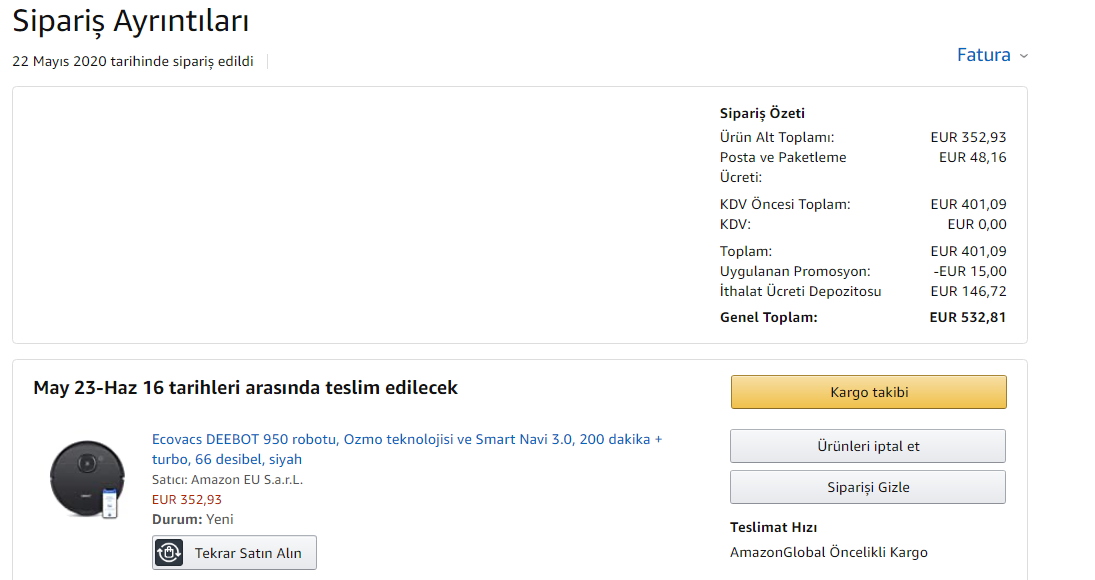This screenshot has width=1095, height=580.
Task: Click the Uygulanan Promosyon discount line
Action: pyautogui.click(x=863, y=271)
